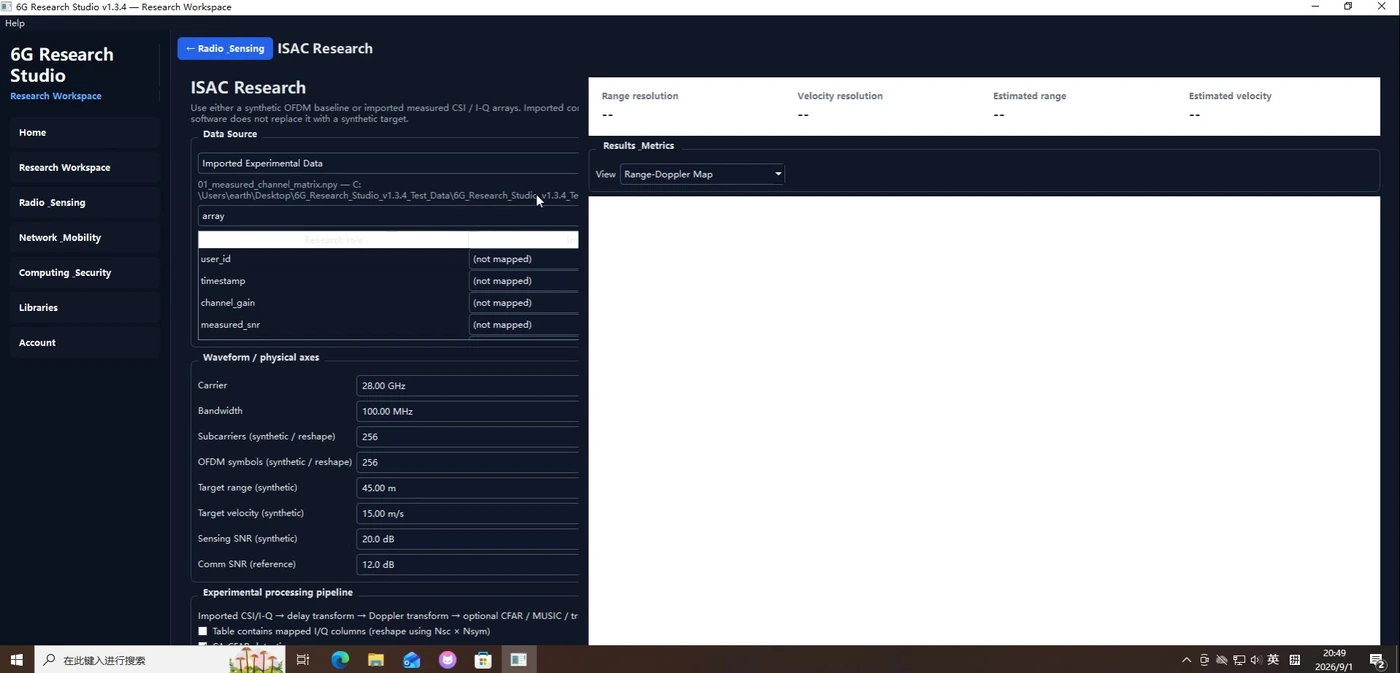Open the Windows Start menu
The width and height of the screenshot is (1400, 673).
(x=16, y=660)
